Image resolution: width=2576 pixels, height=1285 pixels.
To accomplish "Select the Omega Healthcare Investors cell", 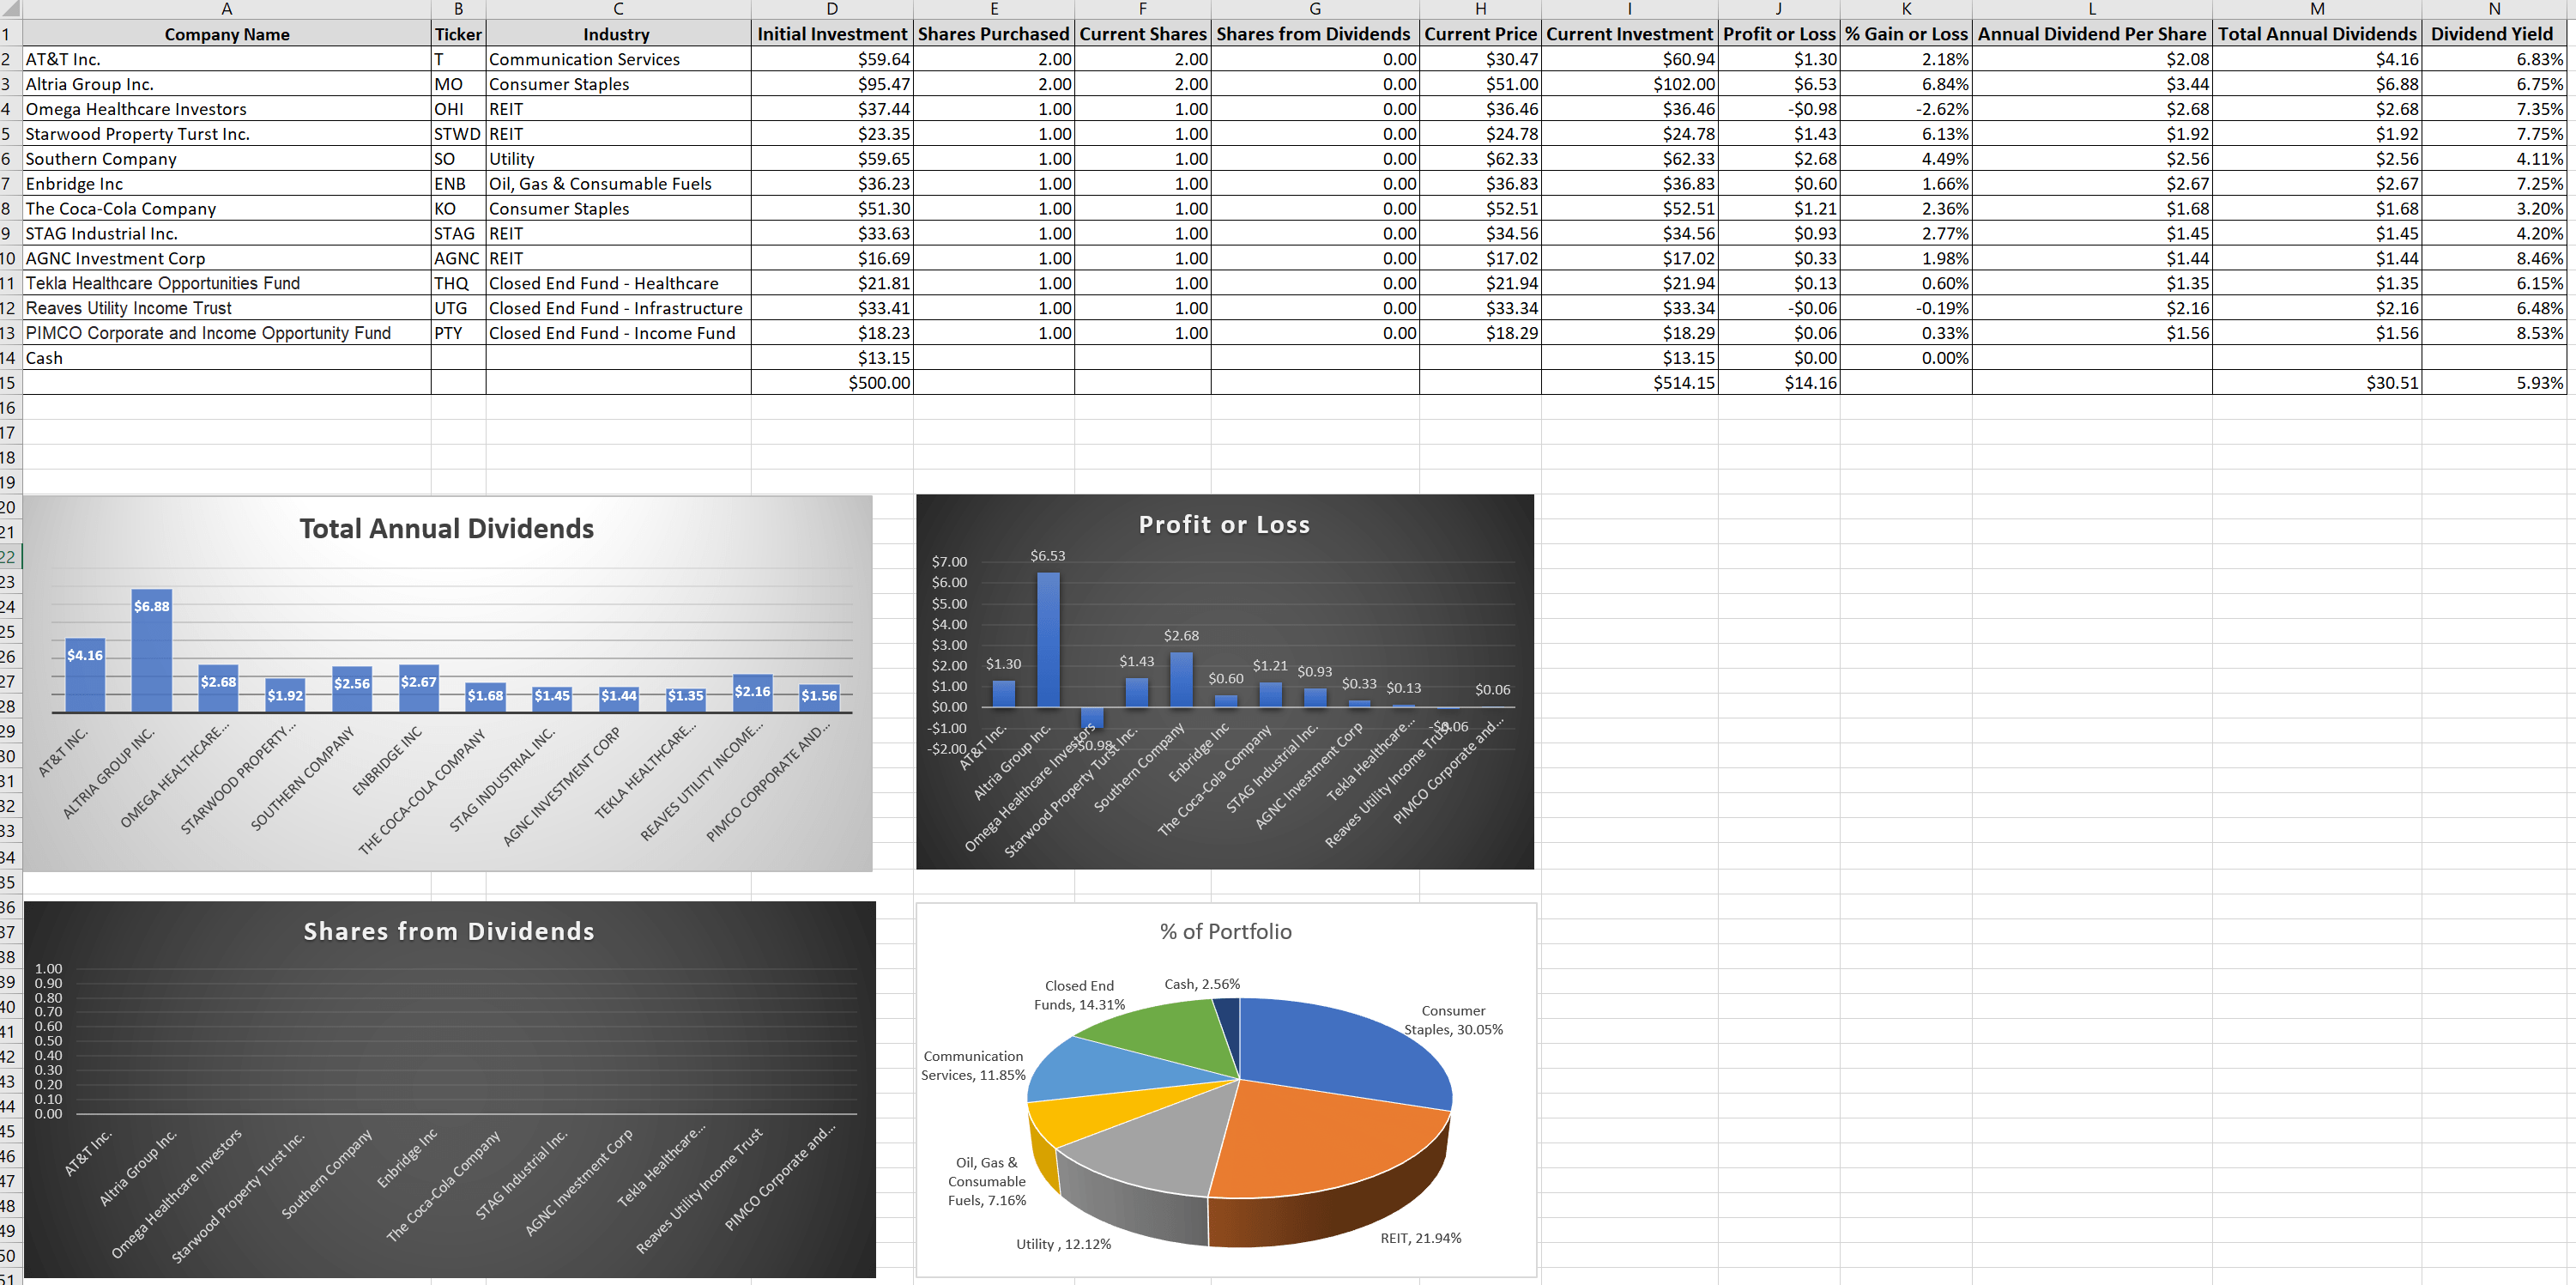I will 227,109.
